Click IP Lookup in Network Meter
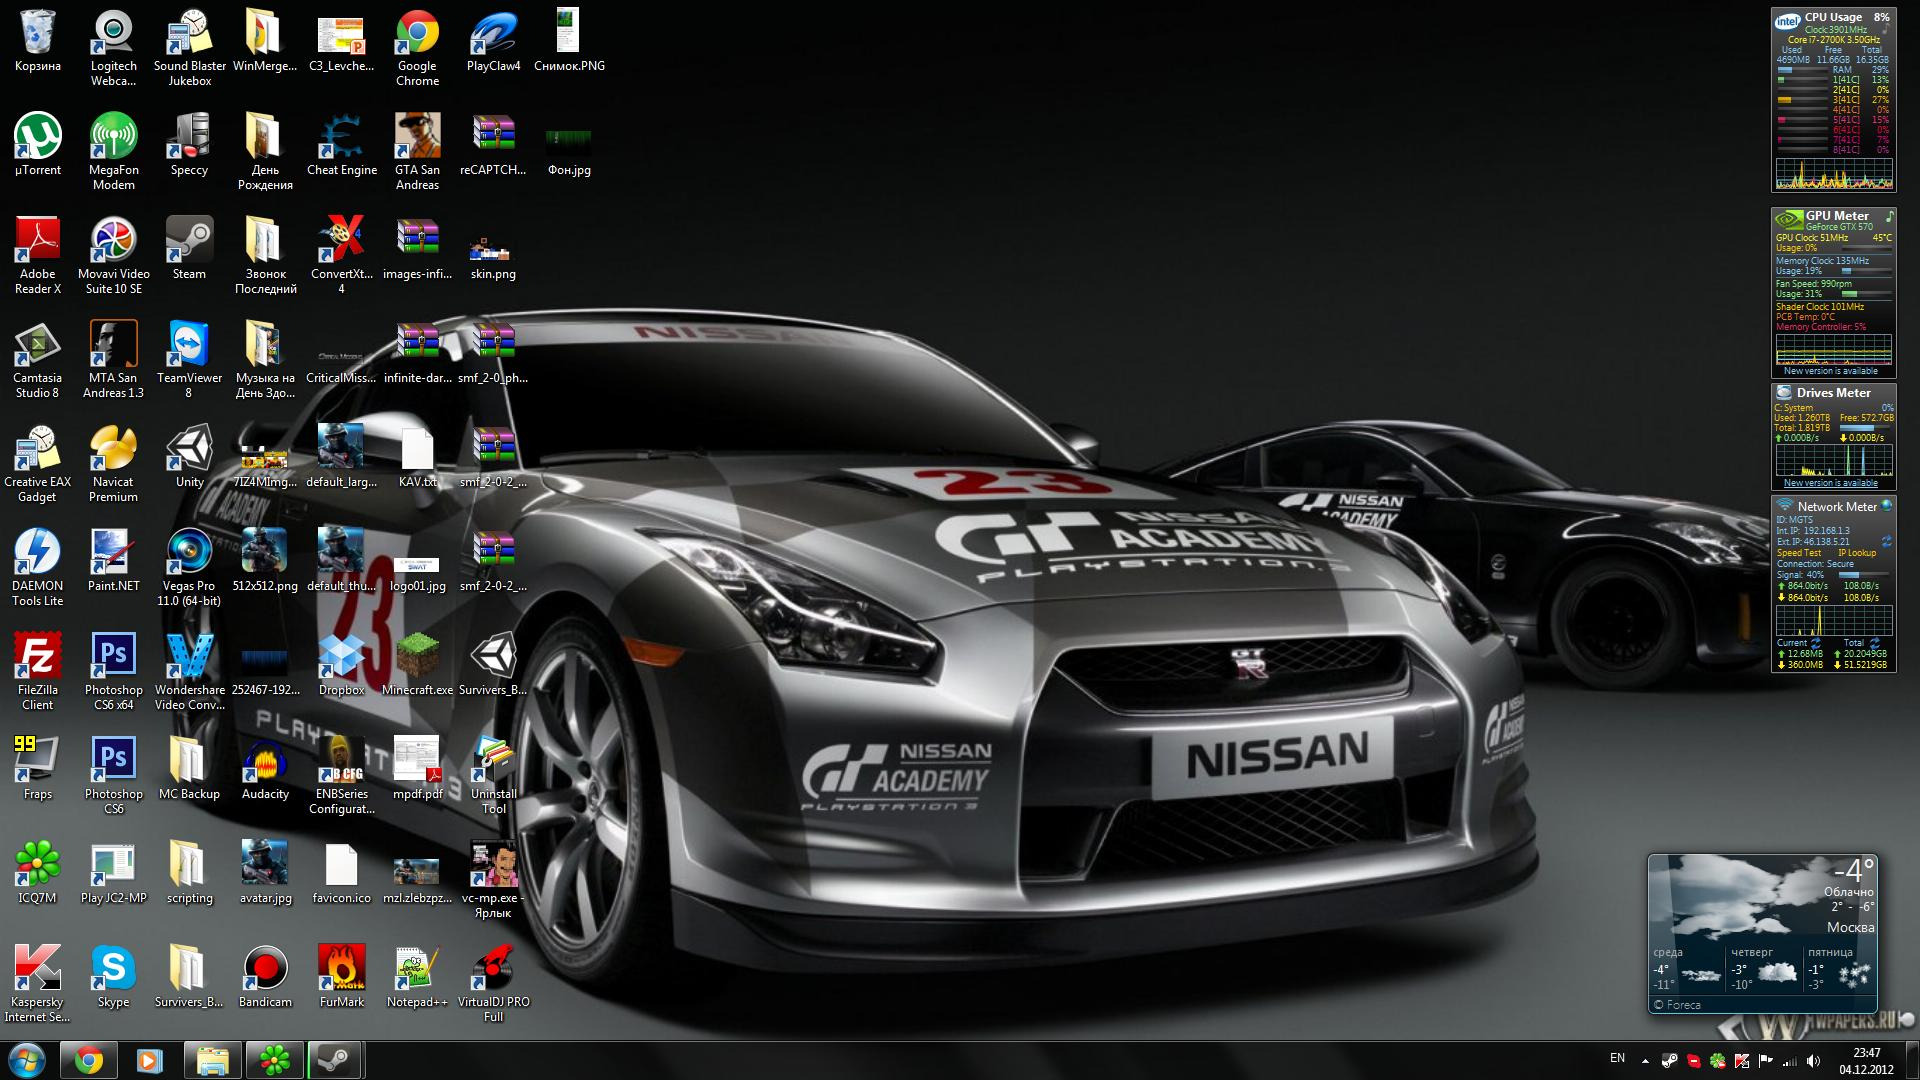Viewport: 1920px width, 1080px height. [1856, 553]
